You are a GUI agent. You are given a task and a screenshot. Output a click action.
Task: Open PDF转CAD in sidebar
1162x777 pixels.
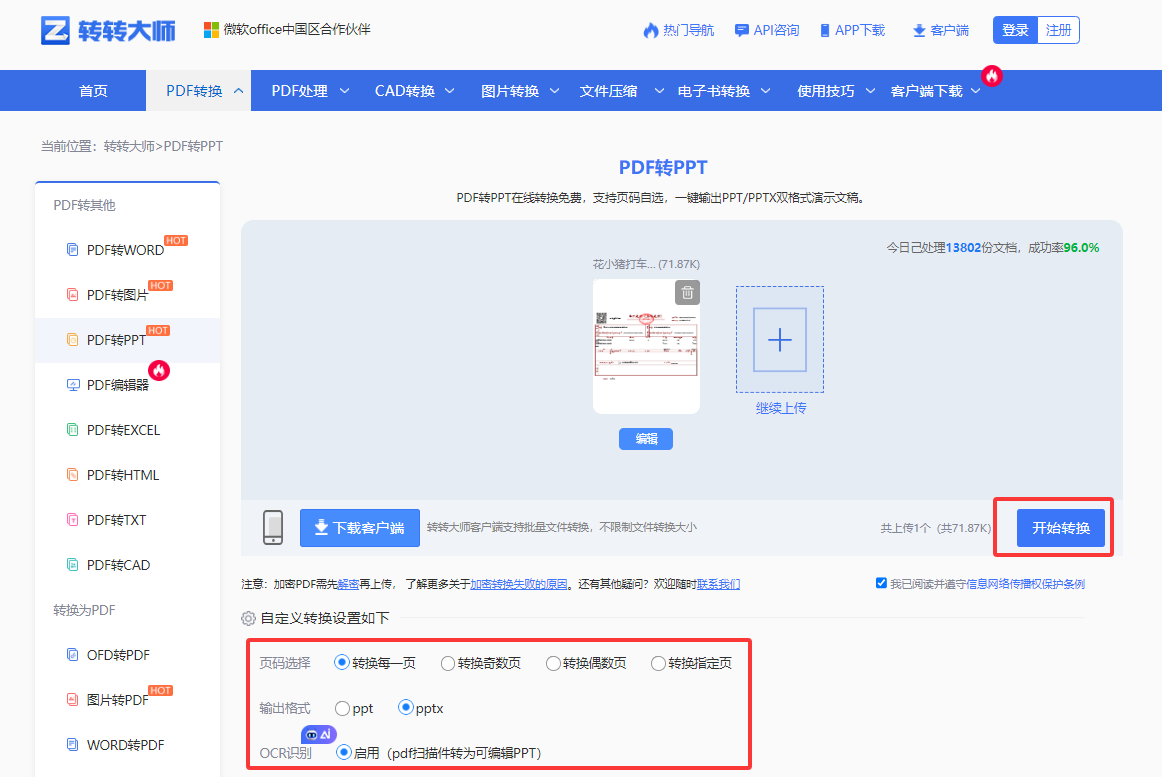(118, 565)
